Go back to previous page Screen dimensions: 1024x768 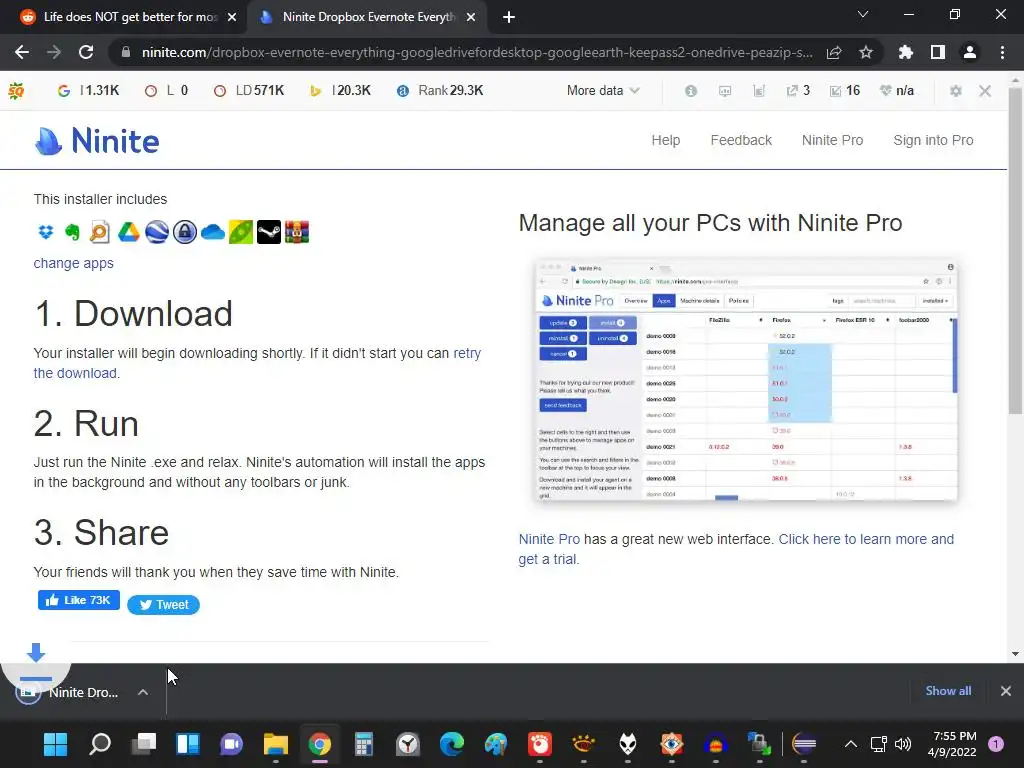[x=22, y=52]
